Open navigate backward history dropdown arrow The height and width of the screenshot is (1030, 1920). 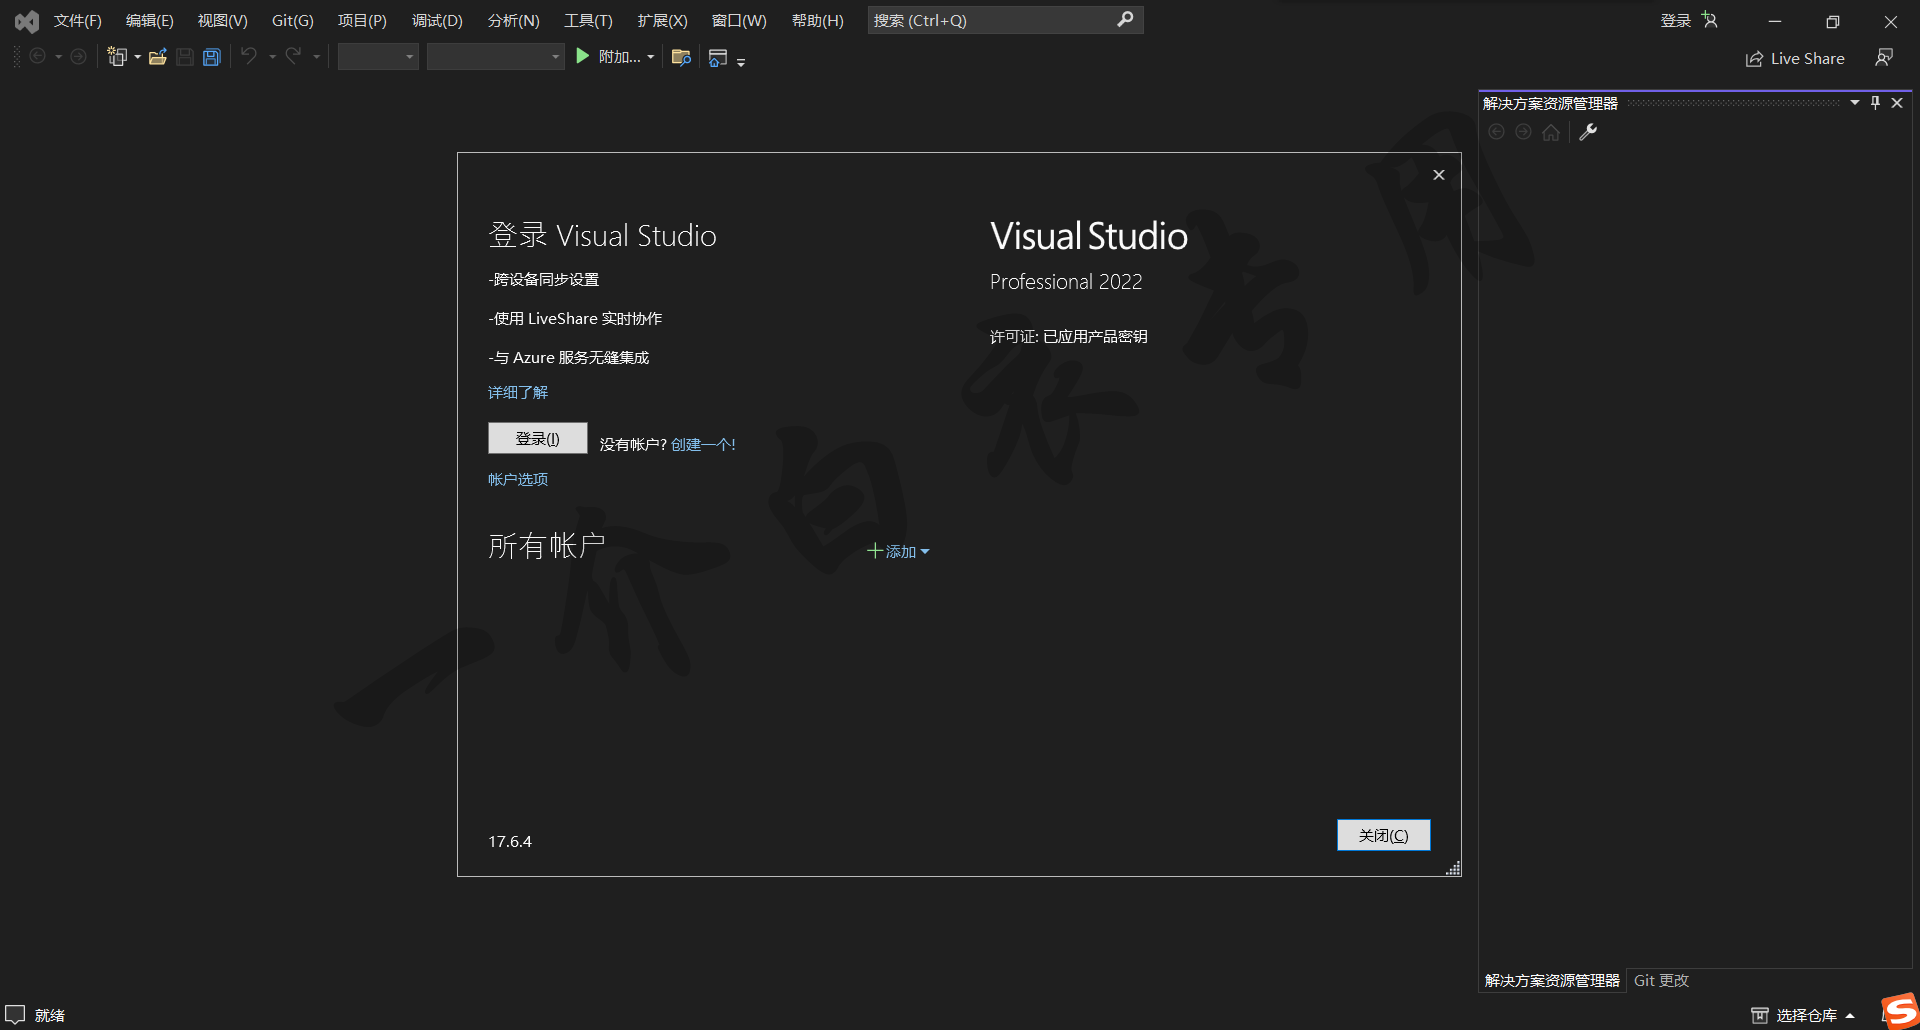[x=58, y=57]
